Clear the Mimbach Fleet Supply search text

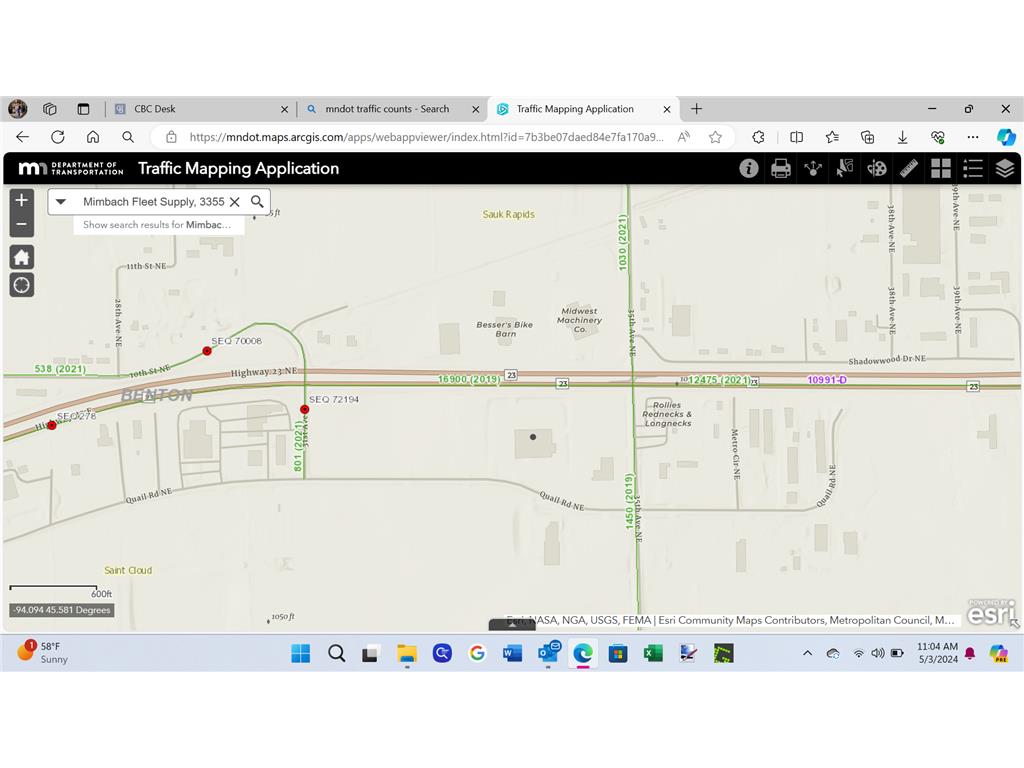[x=235, y=202]
